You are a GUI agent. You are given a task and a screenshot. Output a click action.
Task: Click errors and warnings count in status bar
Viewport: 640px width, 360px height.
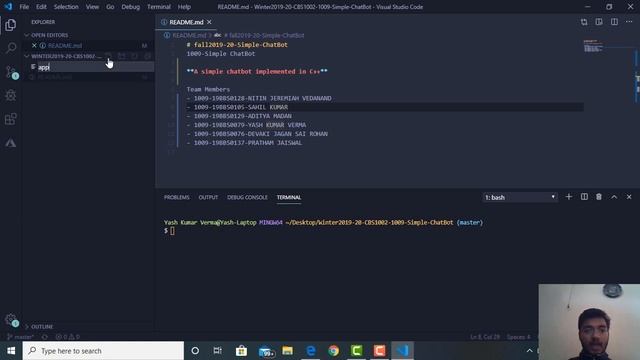[x=68, y=337]
